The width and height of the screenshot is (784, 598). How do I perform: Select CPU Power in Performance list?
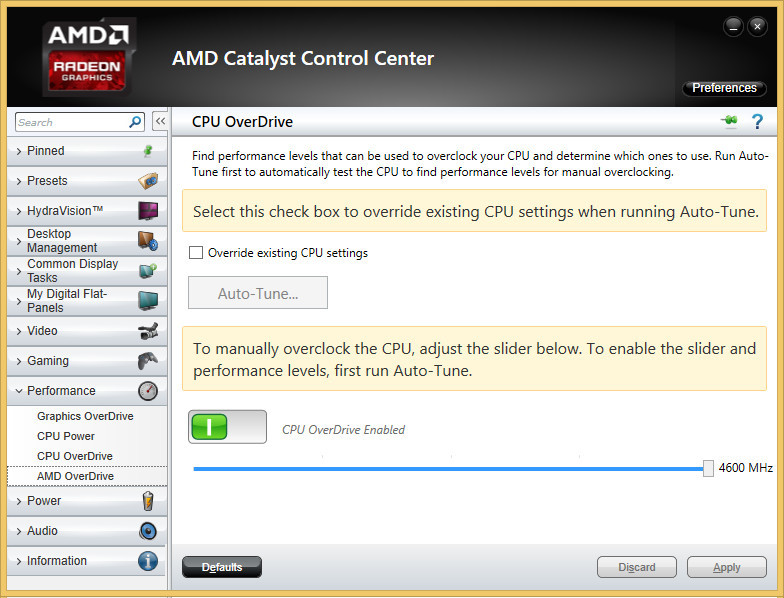click(x=66, y=436)
